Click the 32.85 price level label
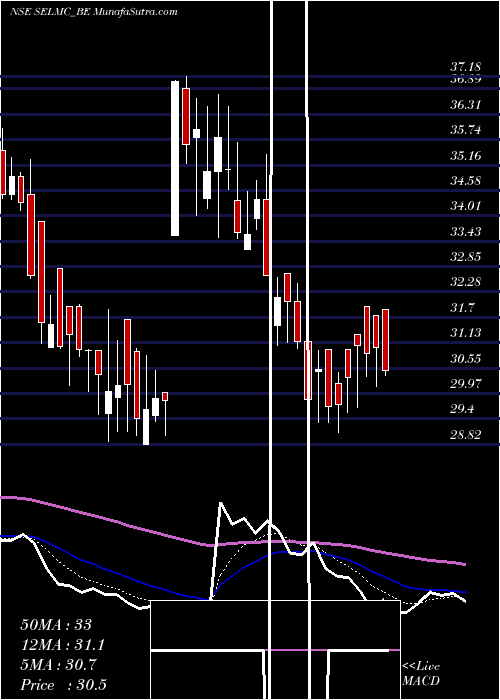 (x=466, y=257)
